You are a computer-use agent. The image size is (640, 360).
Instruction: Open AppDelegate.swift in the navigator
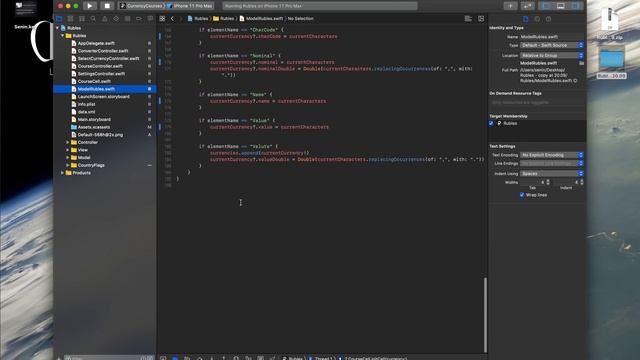pos(96,43)
